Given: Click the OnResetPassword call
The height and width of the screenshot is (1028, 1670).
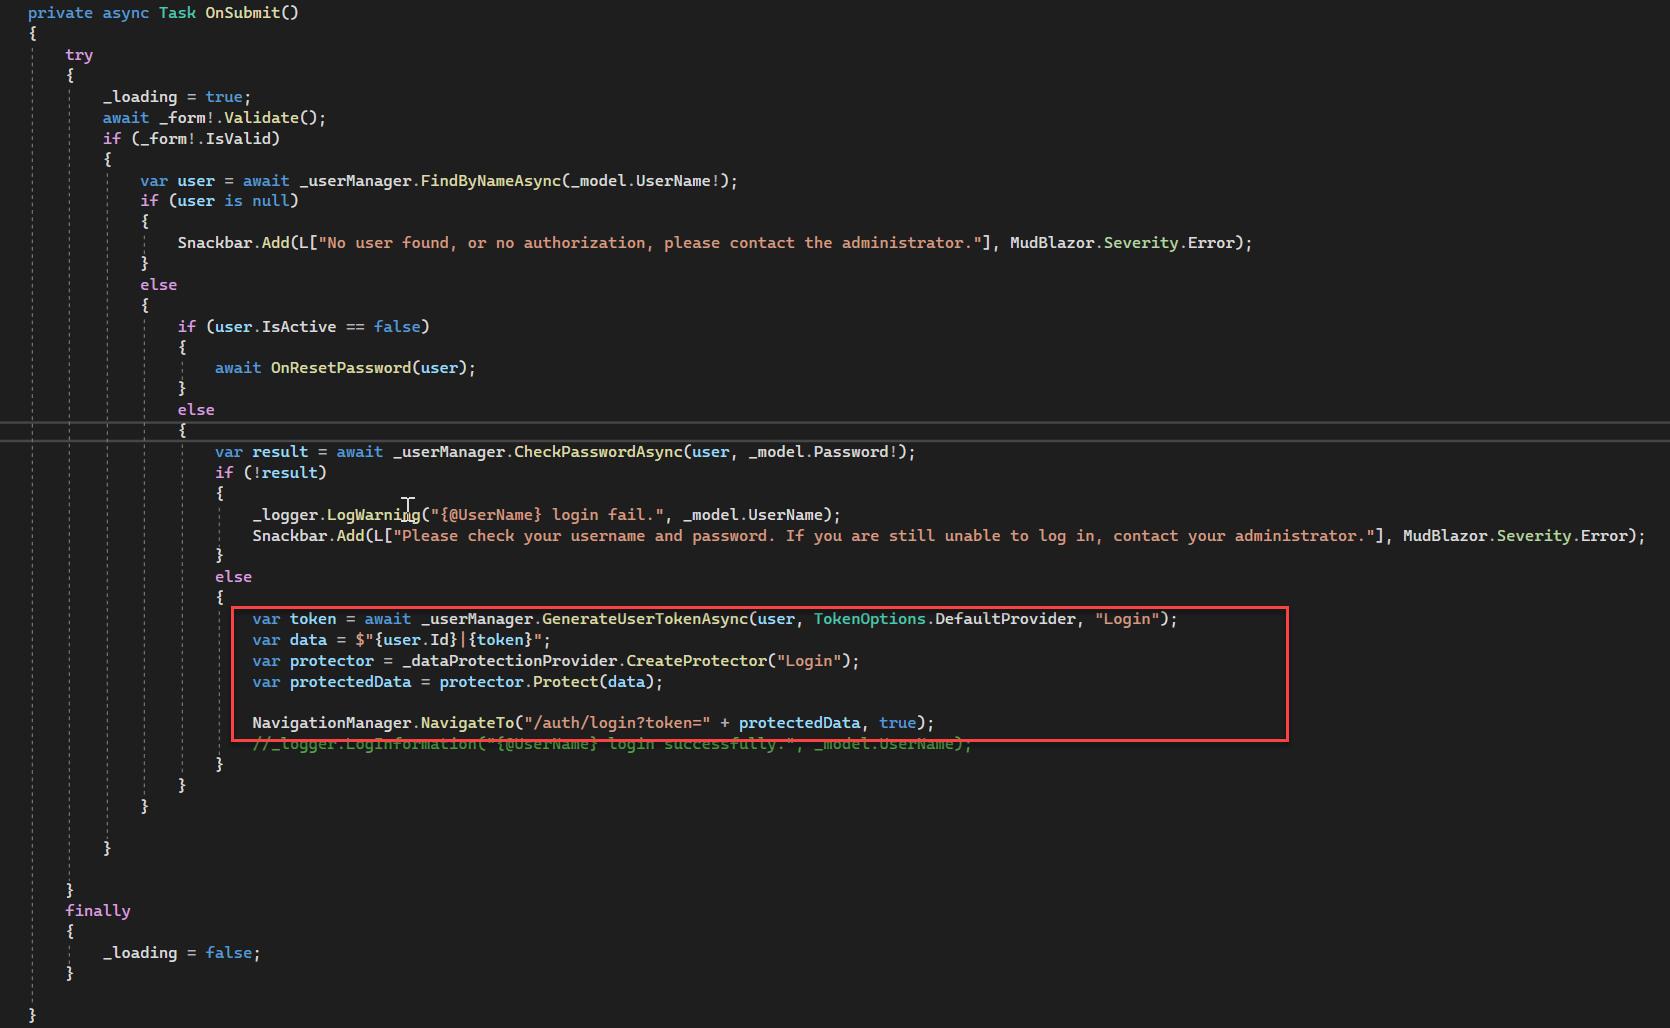Looking at the screenshot, I should 341,368.
